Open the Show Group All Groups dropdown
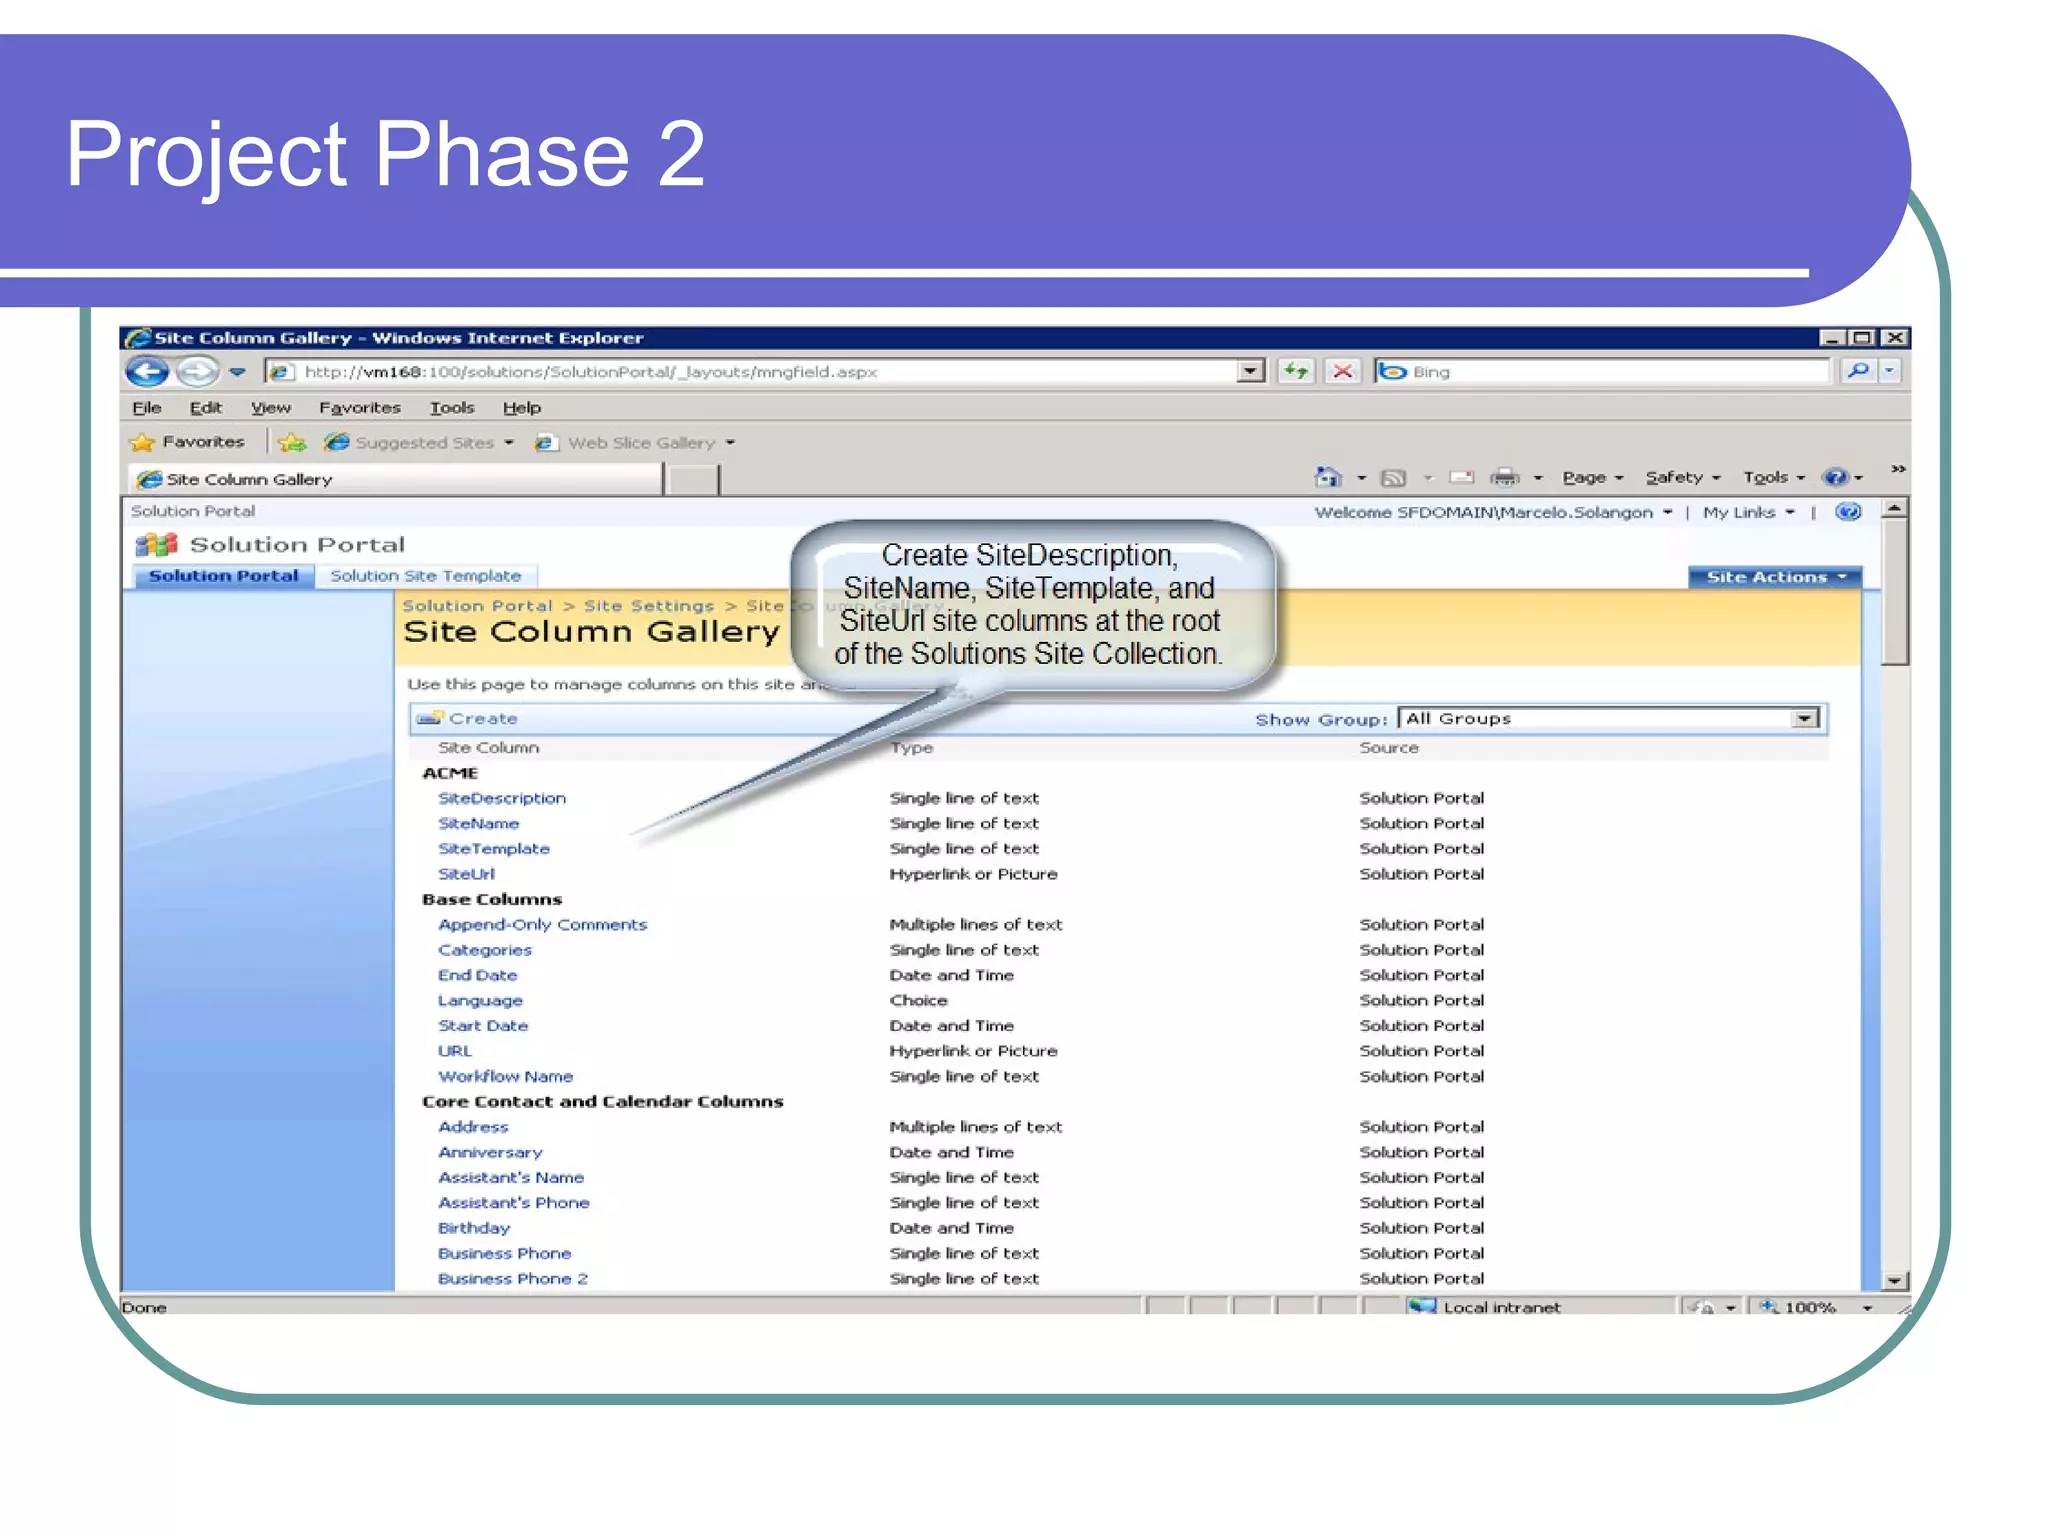2048x1536 pixels. [x=1804, y=718]
